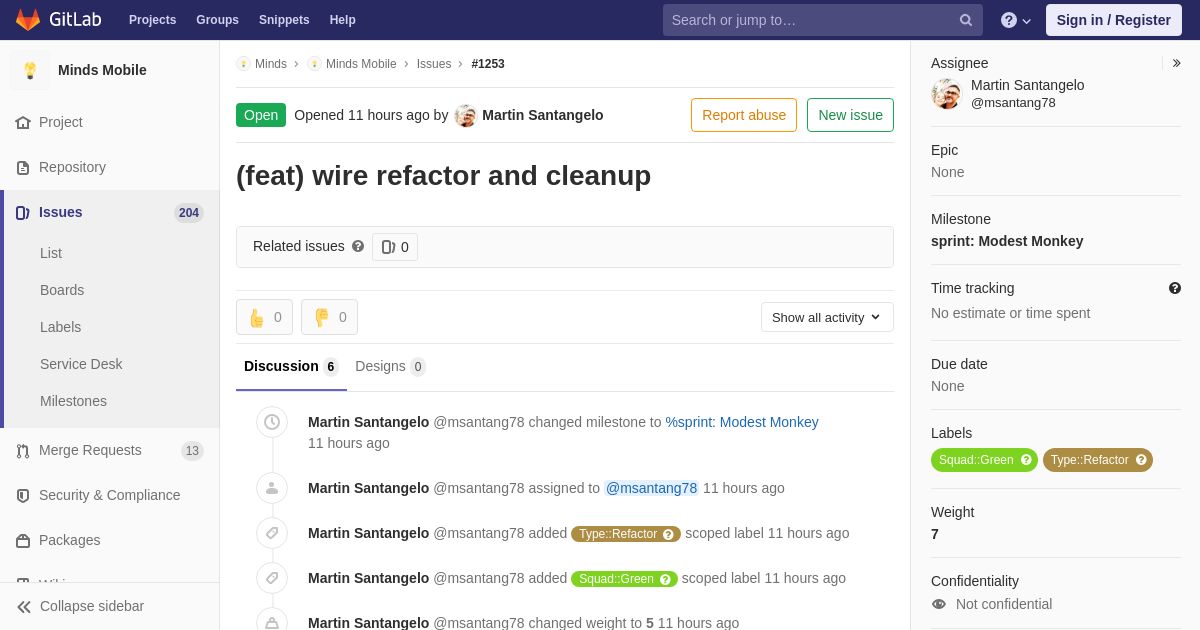Click the Merge Requests icon
The width and height of the screenshot is (1200, 630).
click(x=23, y=450)
